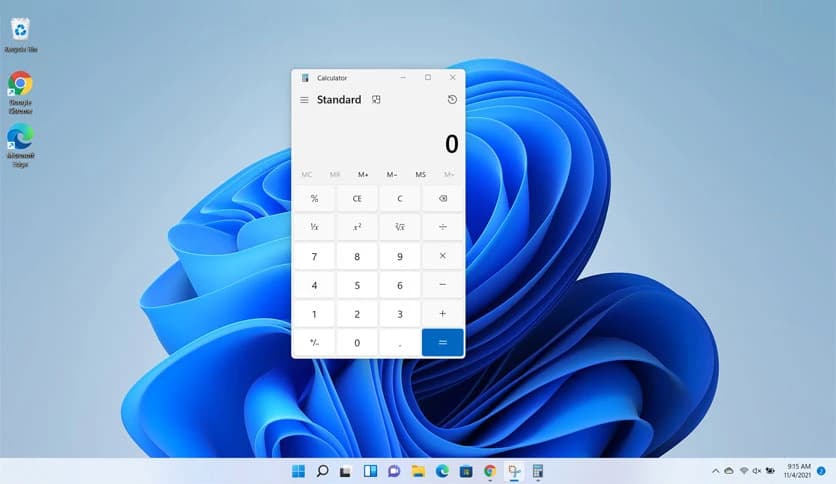Click the digit 3 key
This screenshot has height=484, width=836.
400,313
